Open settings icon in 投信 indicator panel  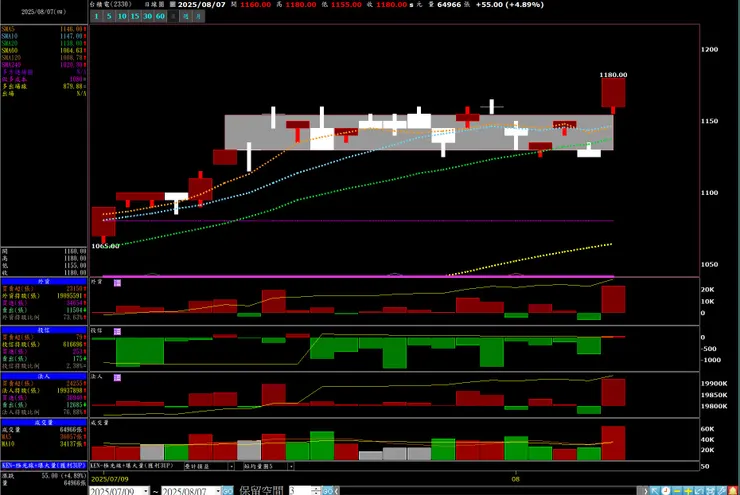tap(117, 331)
